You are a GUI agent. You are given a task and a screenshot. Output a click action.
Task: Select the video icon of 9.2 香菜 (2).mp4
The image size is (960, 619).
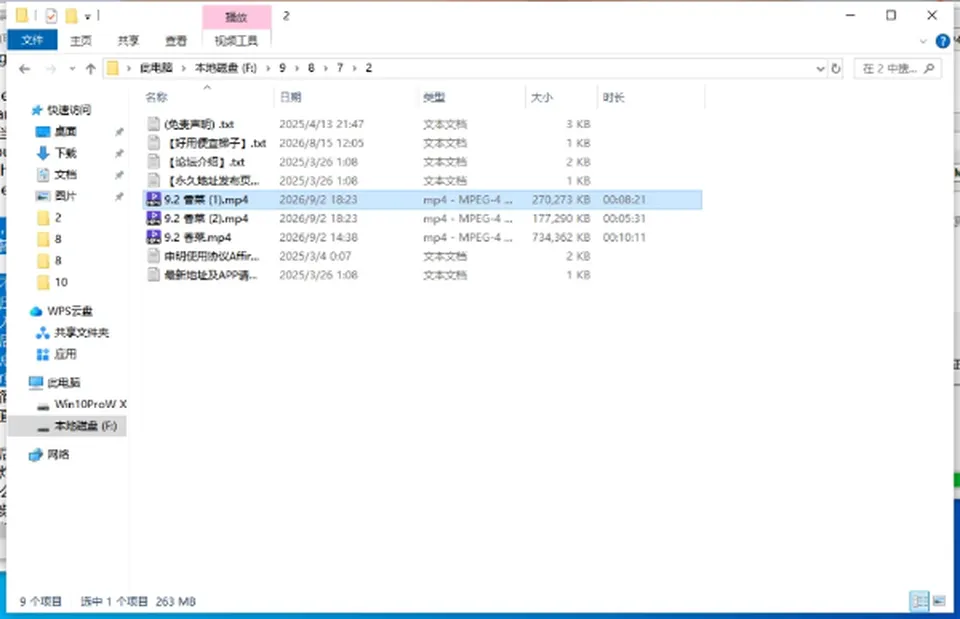pyautogui.click(x=154, y=219)
